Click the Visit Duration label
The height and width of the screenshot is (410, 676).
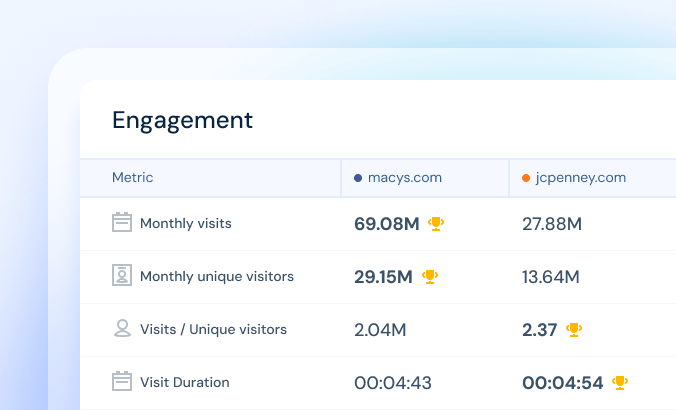click(x=185, y=382)
